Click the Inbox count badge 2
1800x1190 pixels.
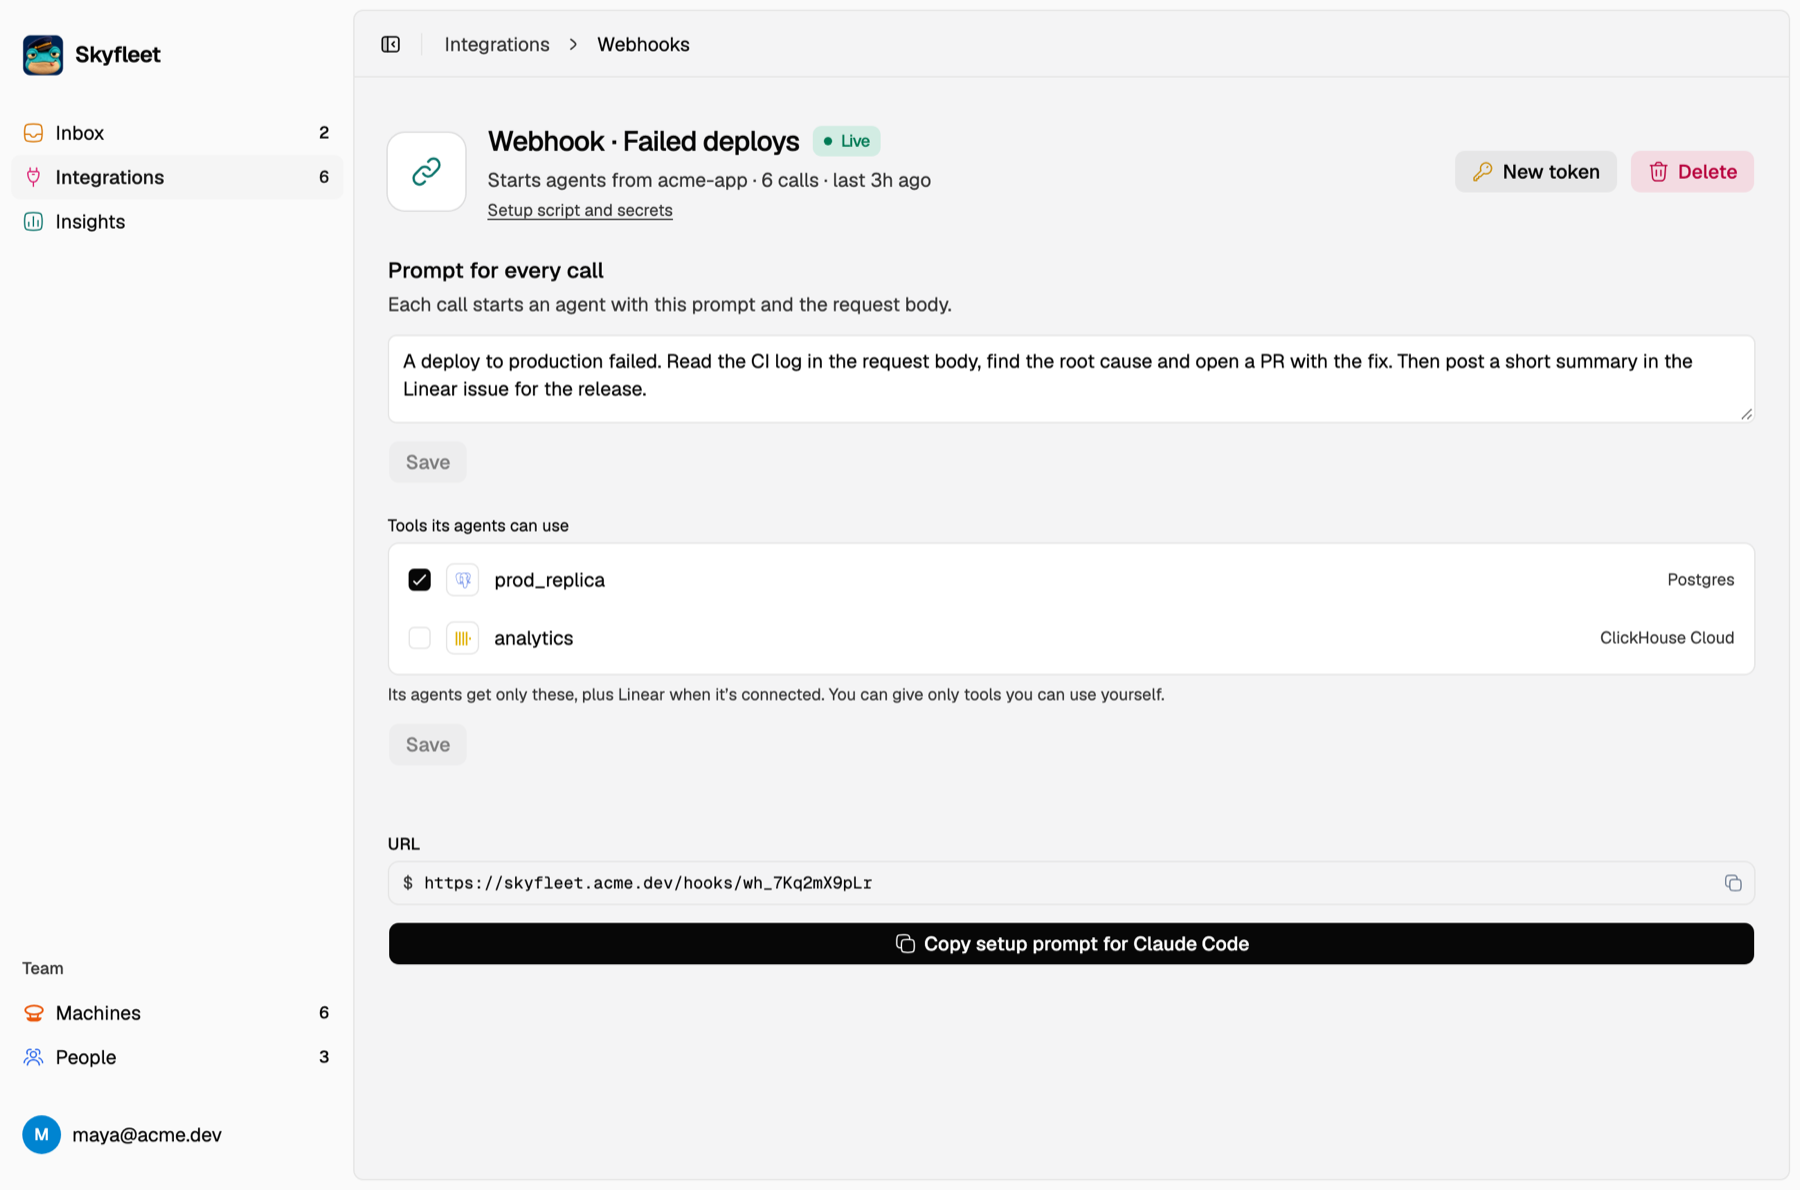tap(324, 133)
